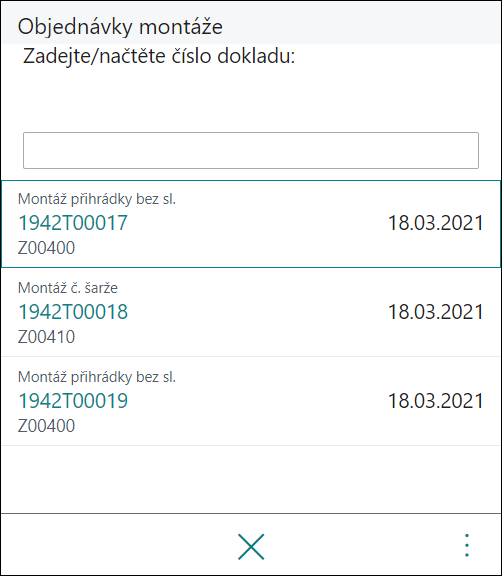Click the X cancel icon at bottom
This screenshot has height=576, width=502.
(251, 547)
